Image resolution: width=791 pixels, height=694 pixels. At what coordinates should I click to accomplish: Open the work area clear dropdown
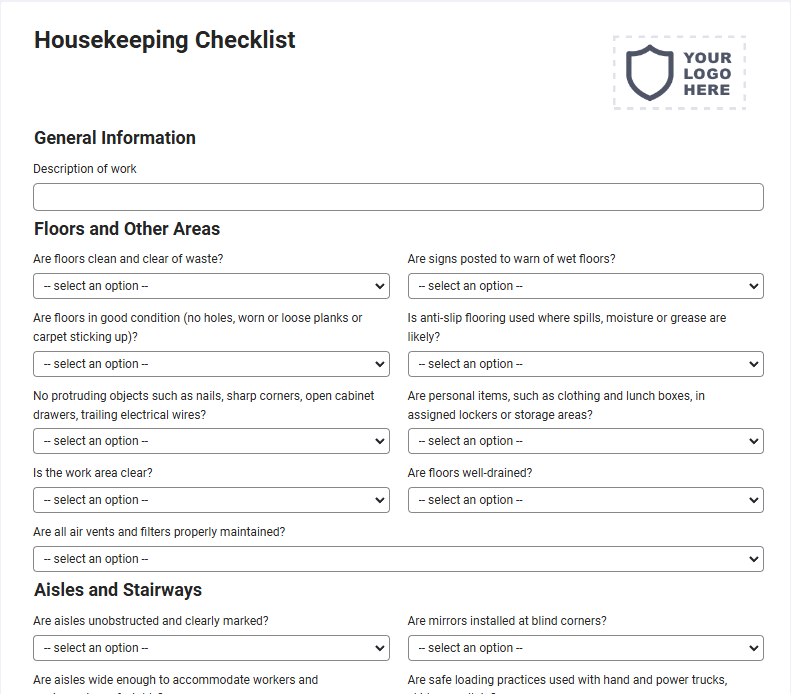pos(211,500)
